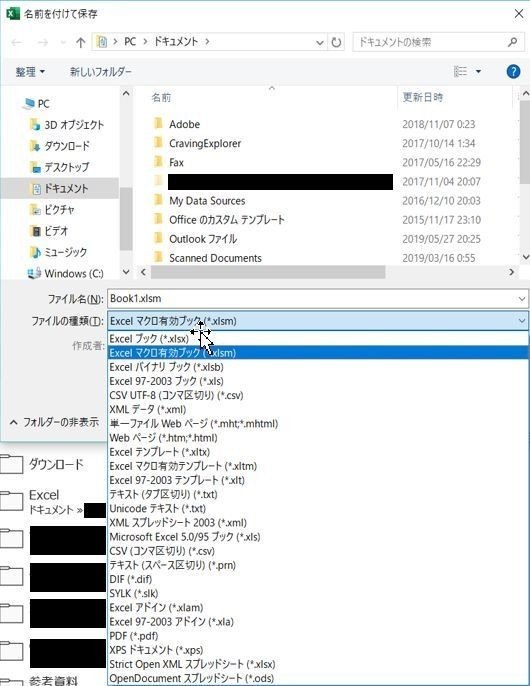Select ダウンロード in navigation pane
Viewport: 530px width, 686px height.
coord(67,146)
